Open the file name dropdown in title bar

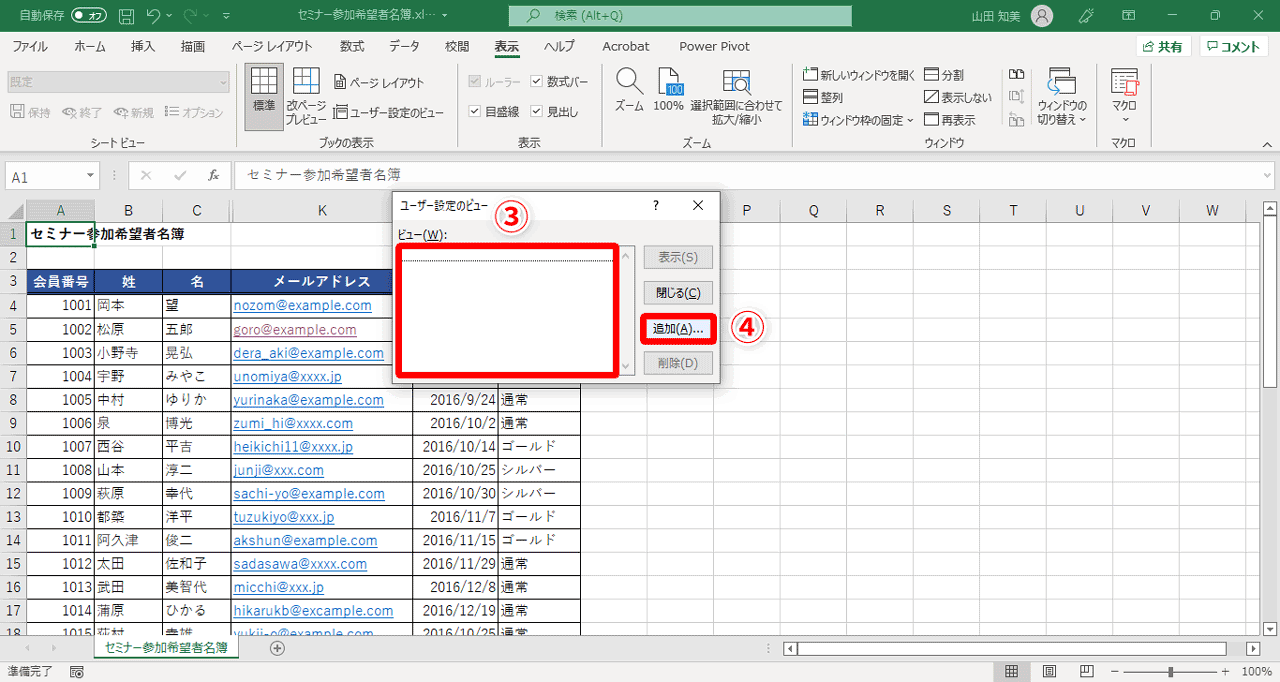pos(443,16)
